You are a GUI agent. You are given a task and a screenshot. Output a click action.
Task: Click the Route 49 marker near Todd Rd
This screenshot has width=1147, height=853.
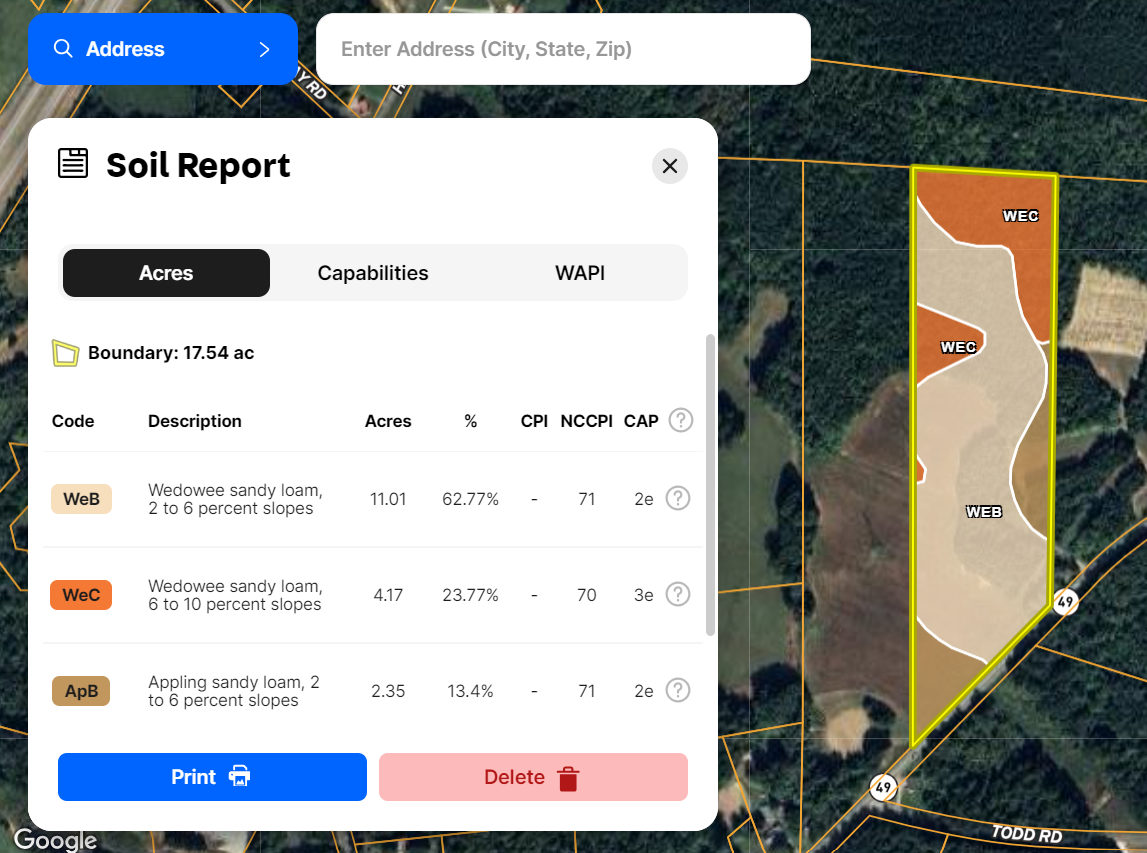tap(882, 786)
